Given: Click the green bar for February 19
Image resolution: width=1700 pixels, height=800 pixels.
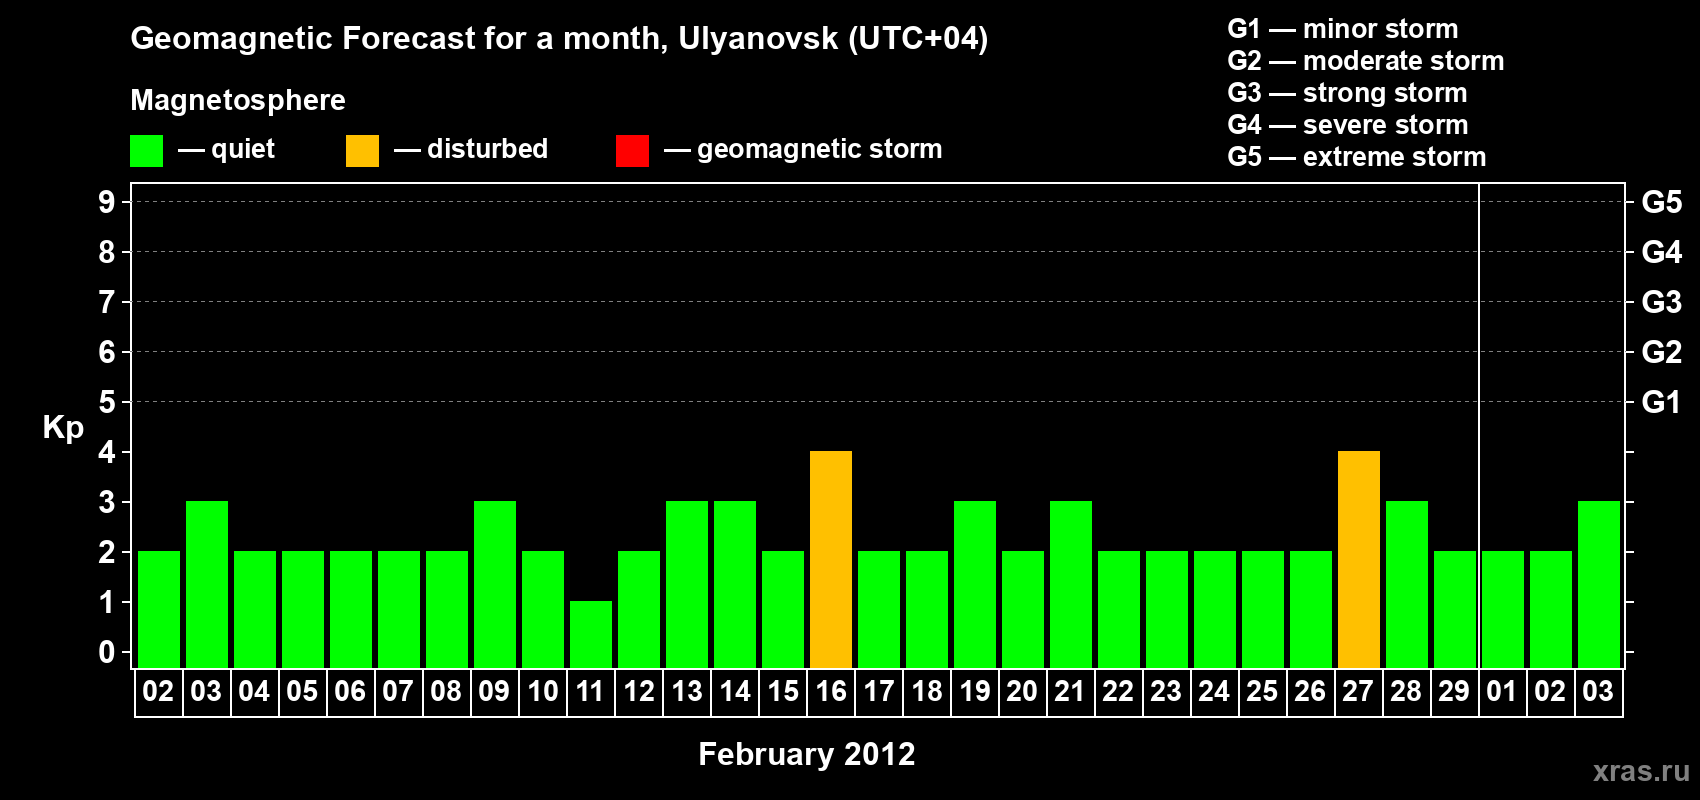Looking at the screenshot, I should click(975, 584).
